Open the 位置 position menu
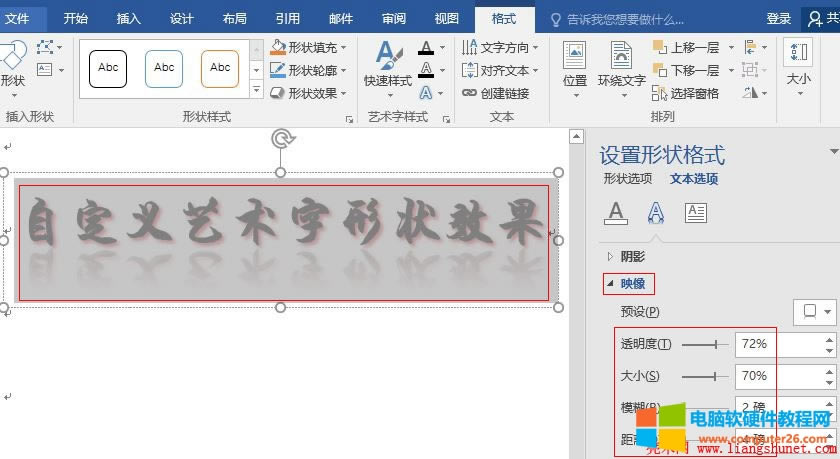Screen dimensions: 840x459 click(575, 69)
